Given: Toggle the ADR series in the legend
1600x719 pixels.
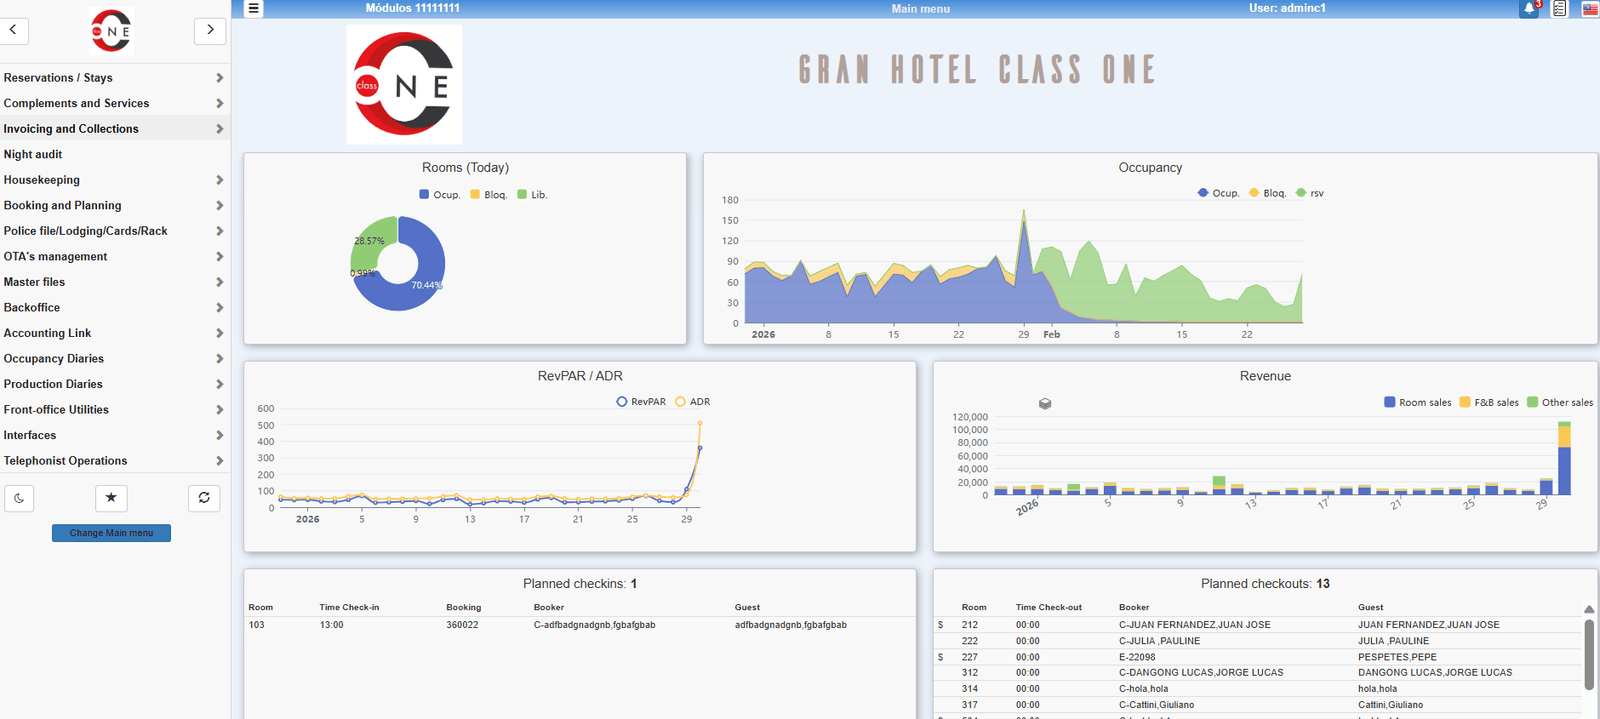Looking at the screenshot, I should tap(693, 402).
